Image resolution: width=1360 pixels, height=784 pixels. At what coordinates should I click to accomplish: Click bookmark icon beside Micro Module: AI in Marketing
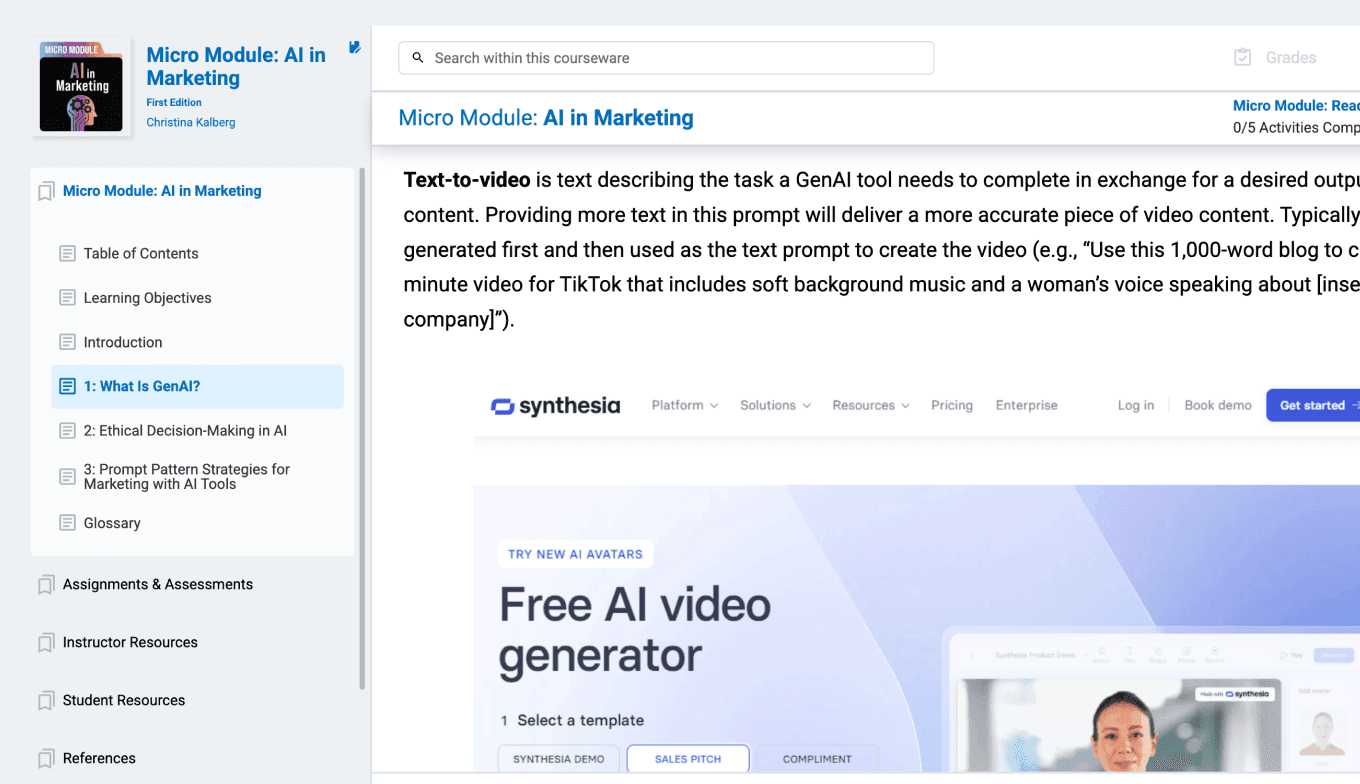(x=46, y=191)
